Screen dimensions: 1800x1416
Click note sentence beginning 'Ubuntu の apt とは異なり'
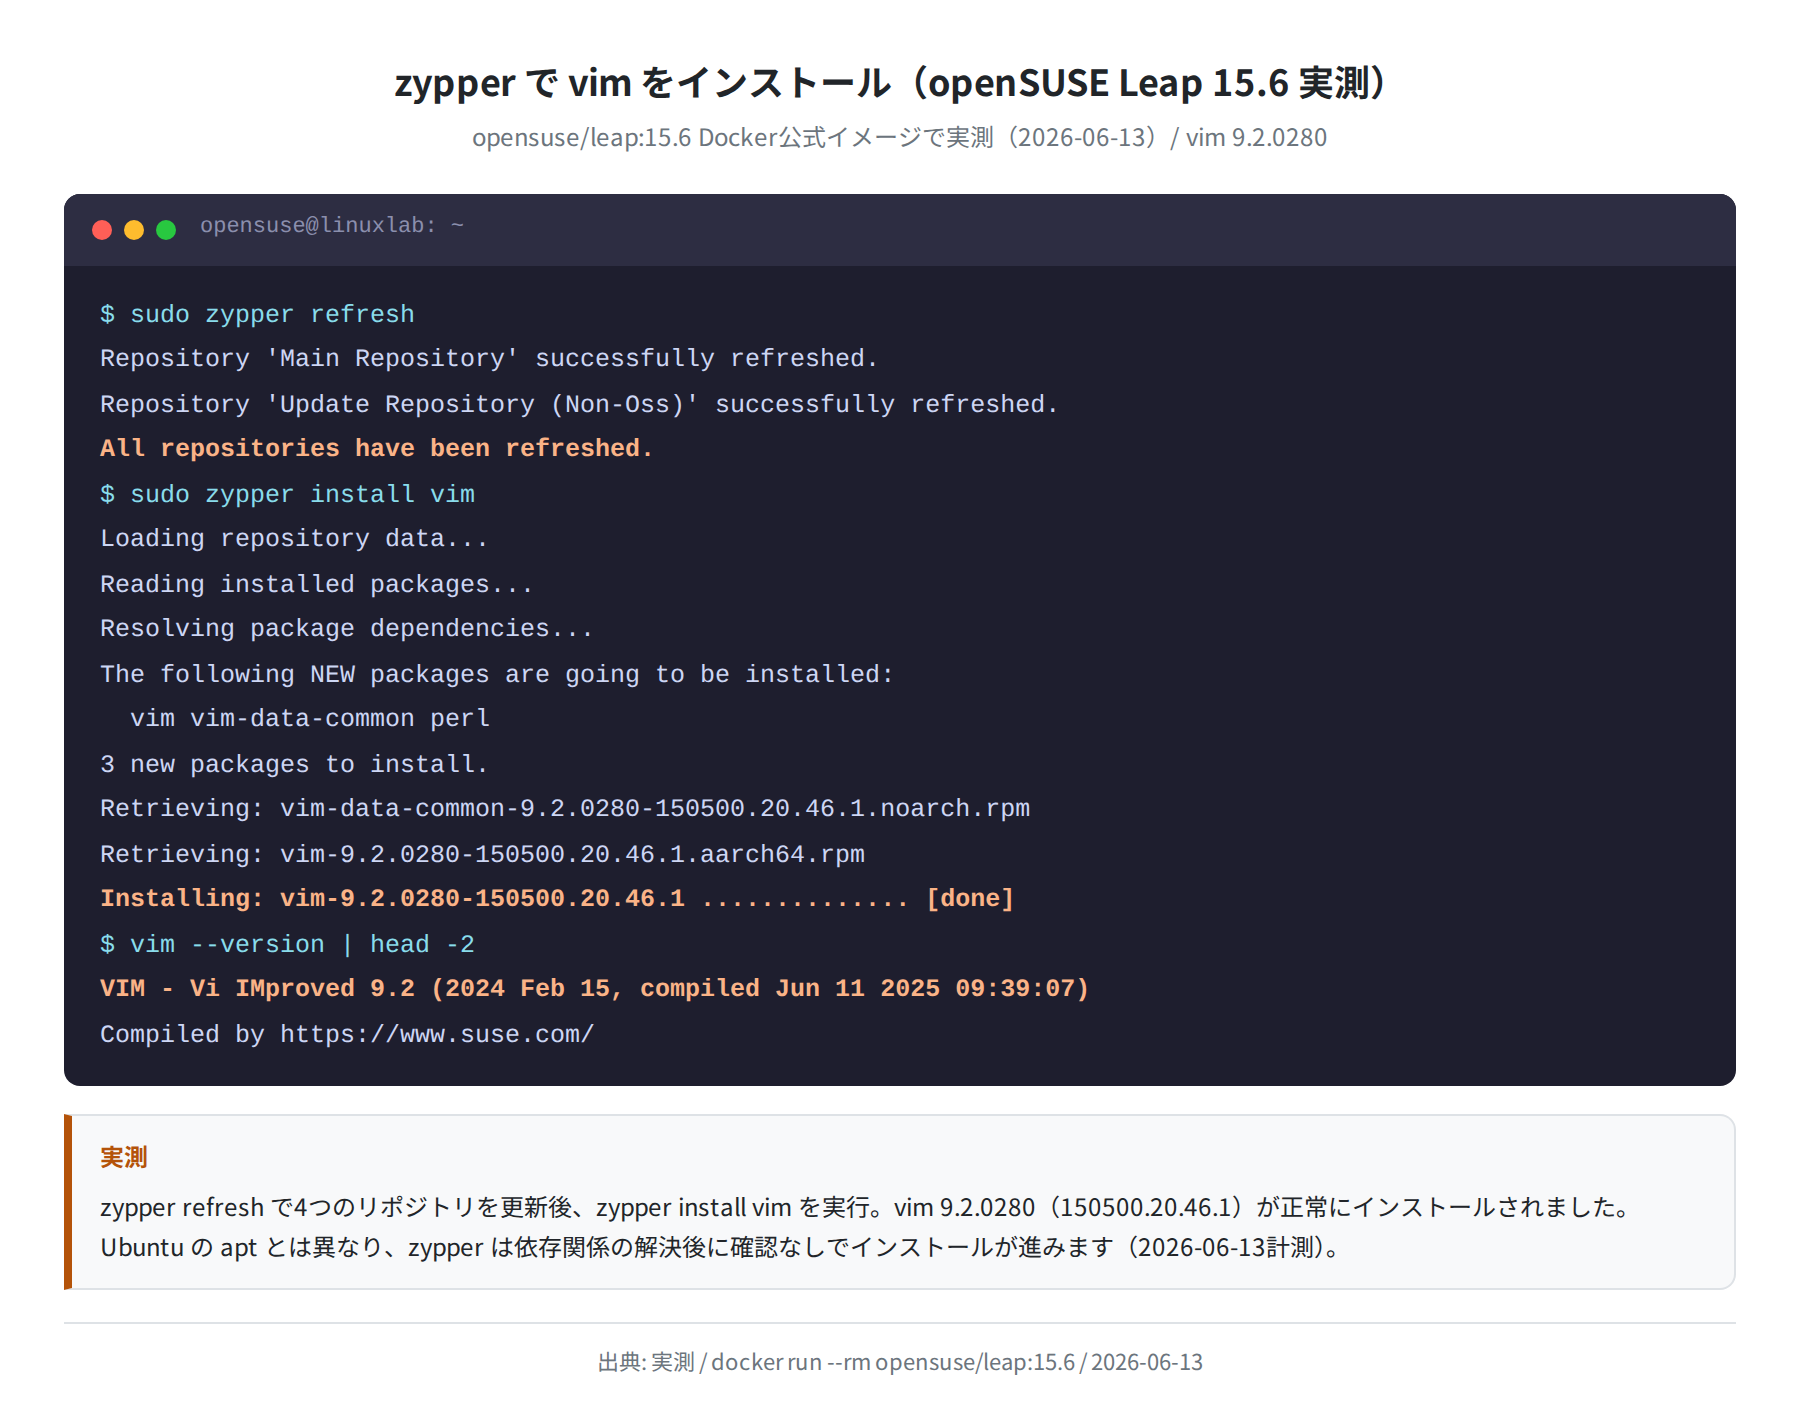coord(722,1248)
